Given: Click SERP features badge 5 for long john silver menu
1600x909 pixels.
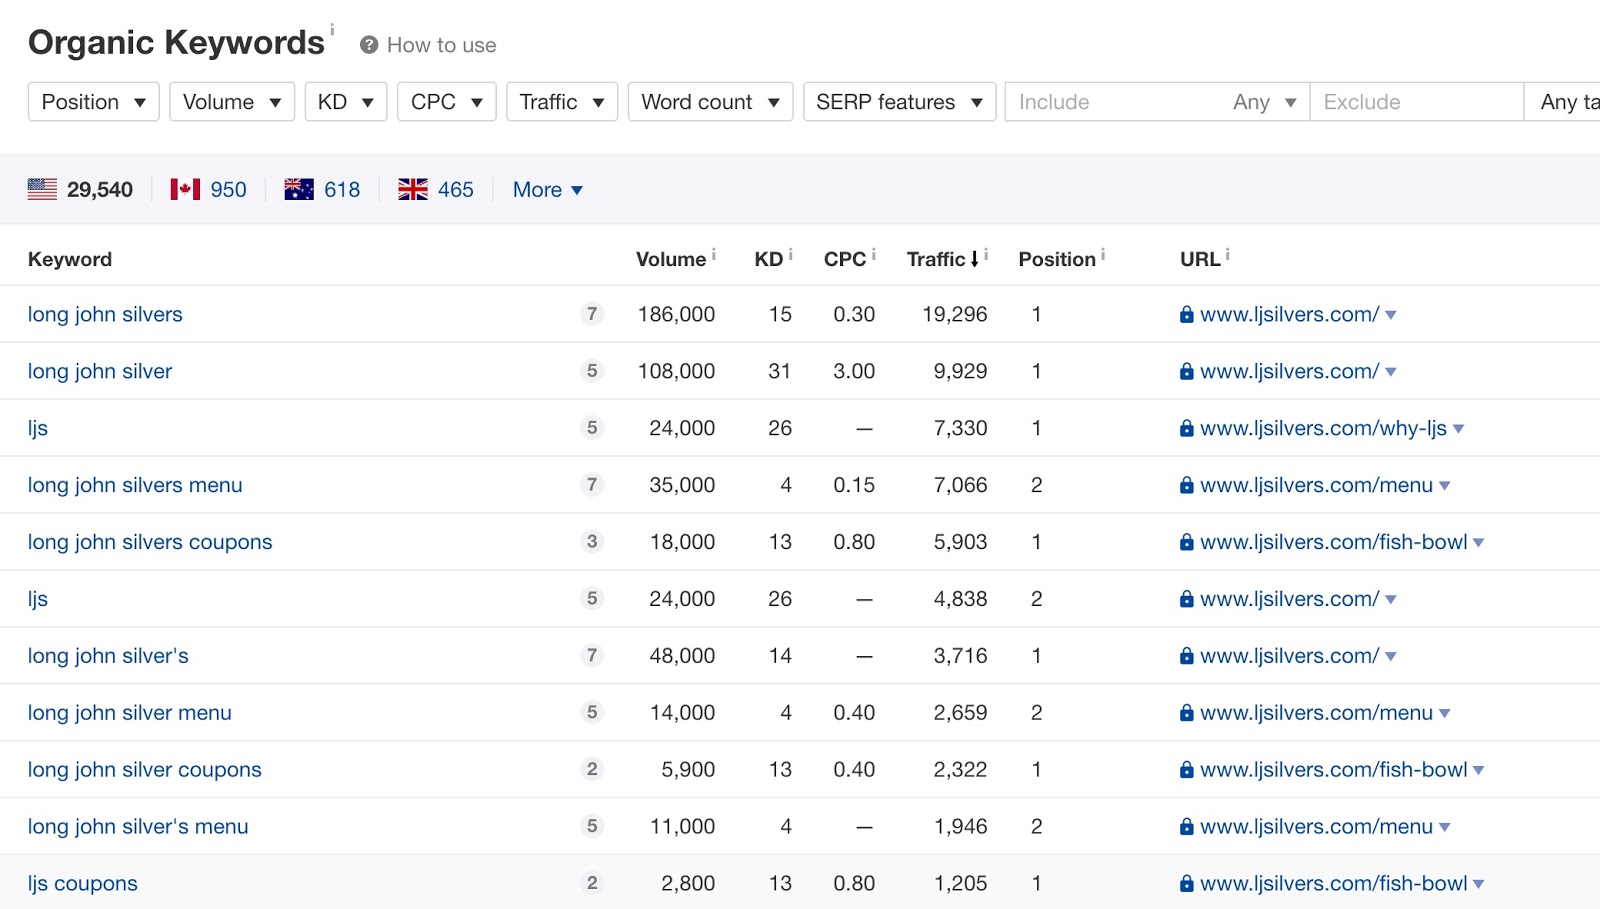Looking at the screenshot, I should pos(592,712).
